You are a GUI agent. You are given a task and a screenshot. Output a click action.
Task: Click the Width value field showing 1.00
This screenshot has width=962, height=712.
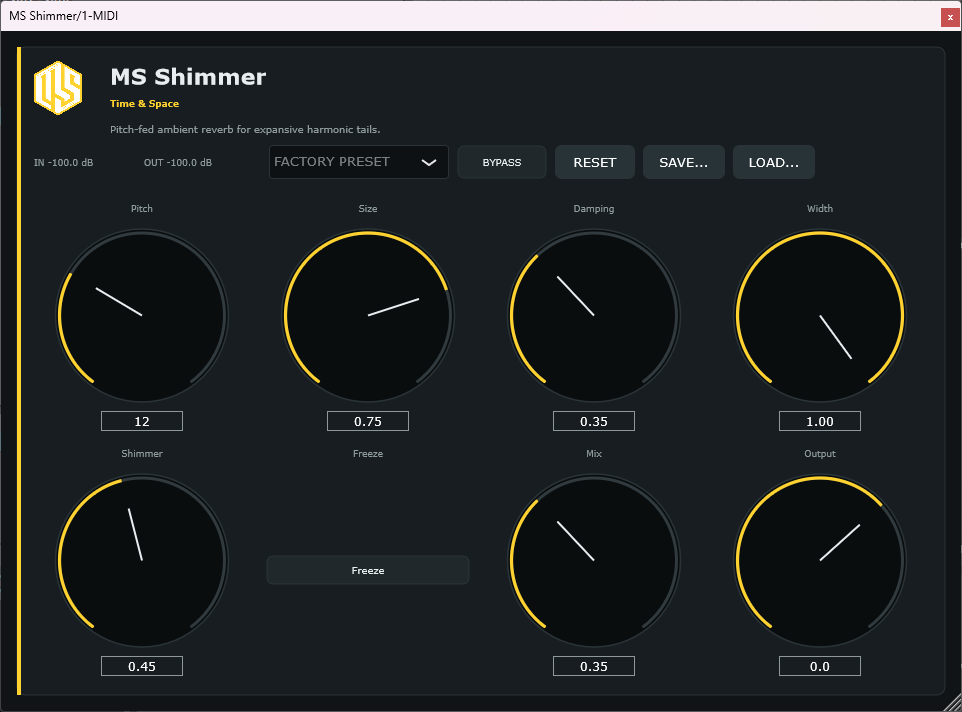[x=820, y=421]
